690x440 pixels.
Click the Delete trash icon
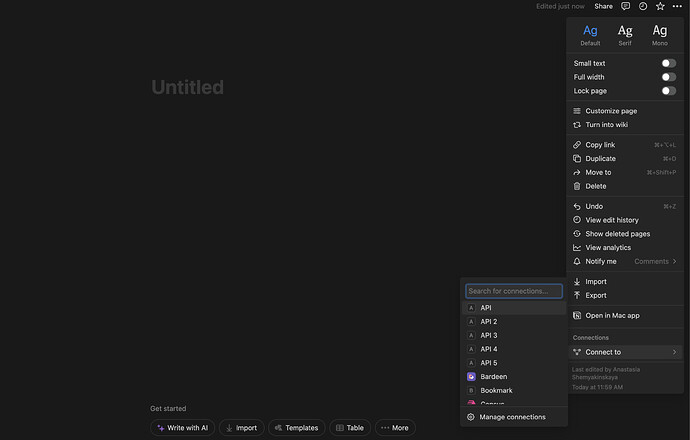pos(577,186)
